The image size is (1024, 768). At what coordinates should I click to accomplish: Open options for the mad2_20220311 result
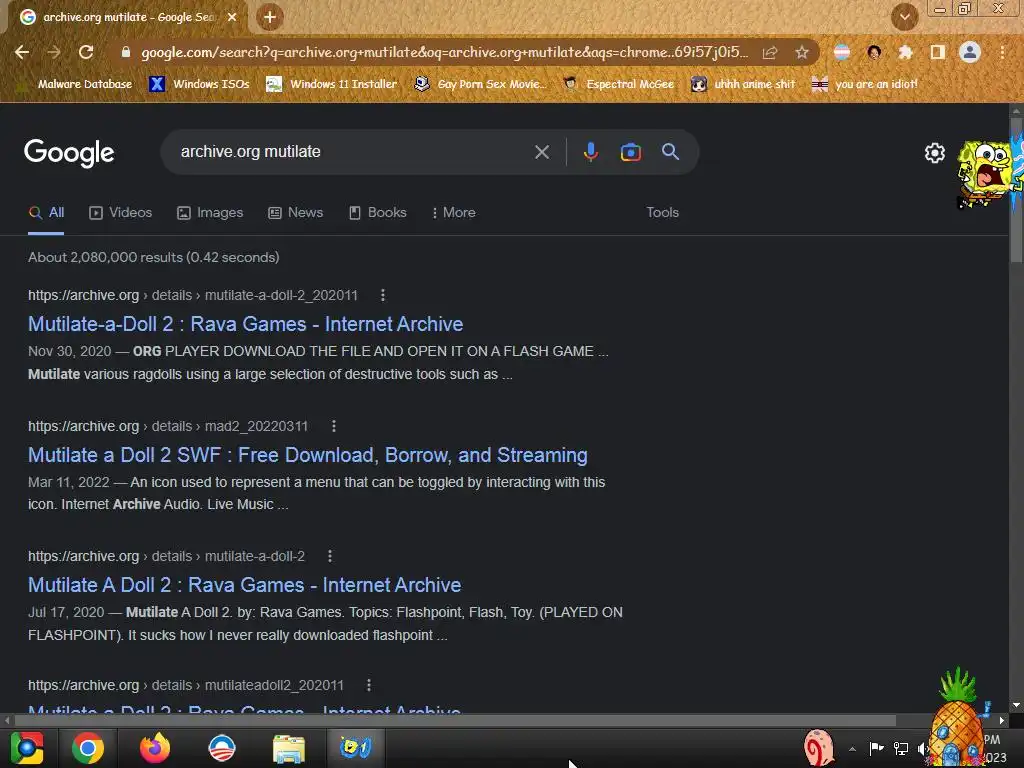coord(334,426)
